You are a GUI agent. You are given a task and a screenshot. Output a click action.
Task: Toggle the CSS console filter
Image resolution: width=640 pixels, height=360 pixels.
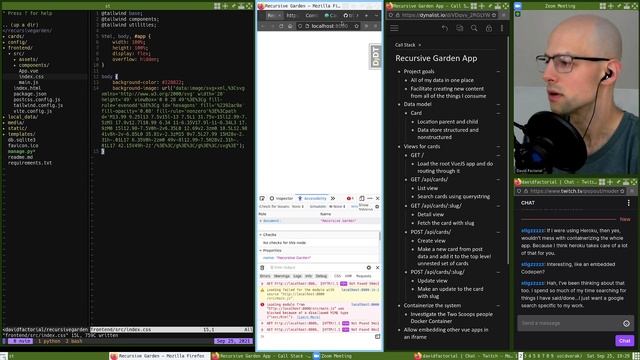(x=338, y=276)
